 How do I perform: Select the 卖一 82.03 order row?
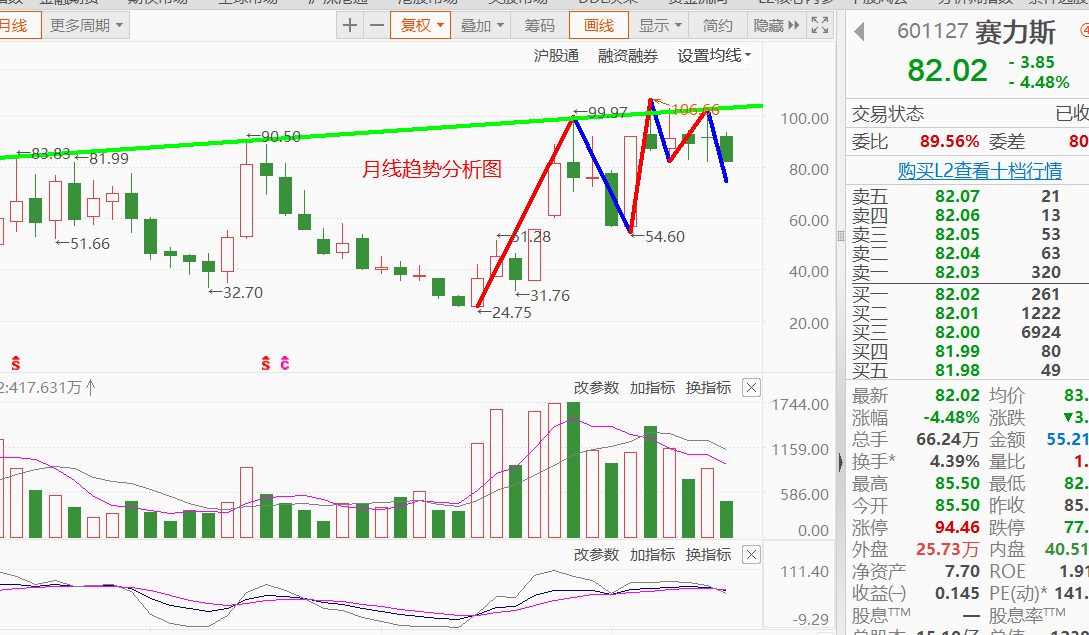pos(967,272)
